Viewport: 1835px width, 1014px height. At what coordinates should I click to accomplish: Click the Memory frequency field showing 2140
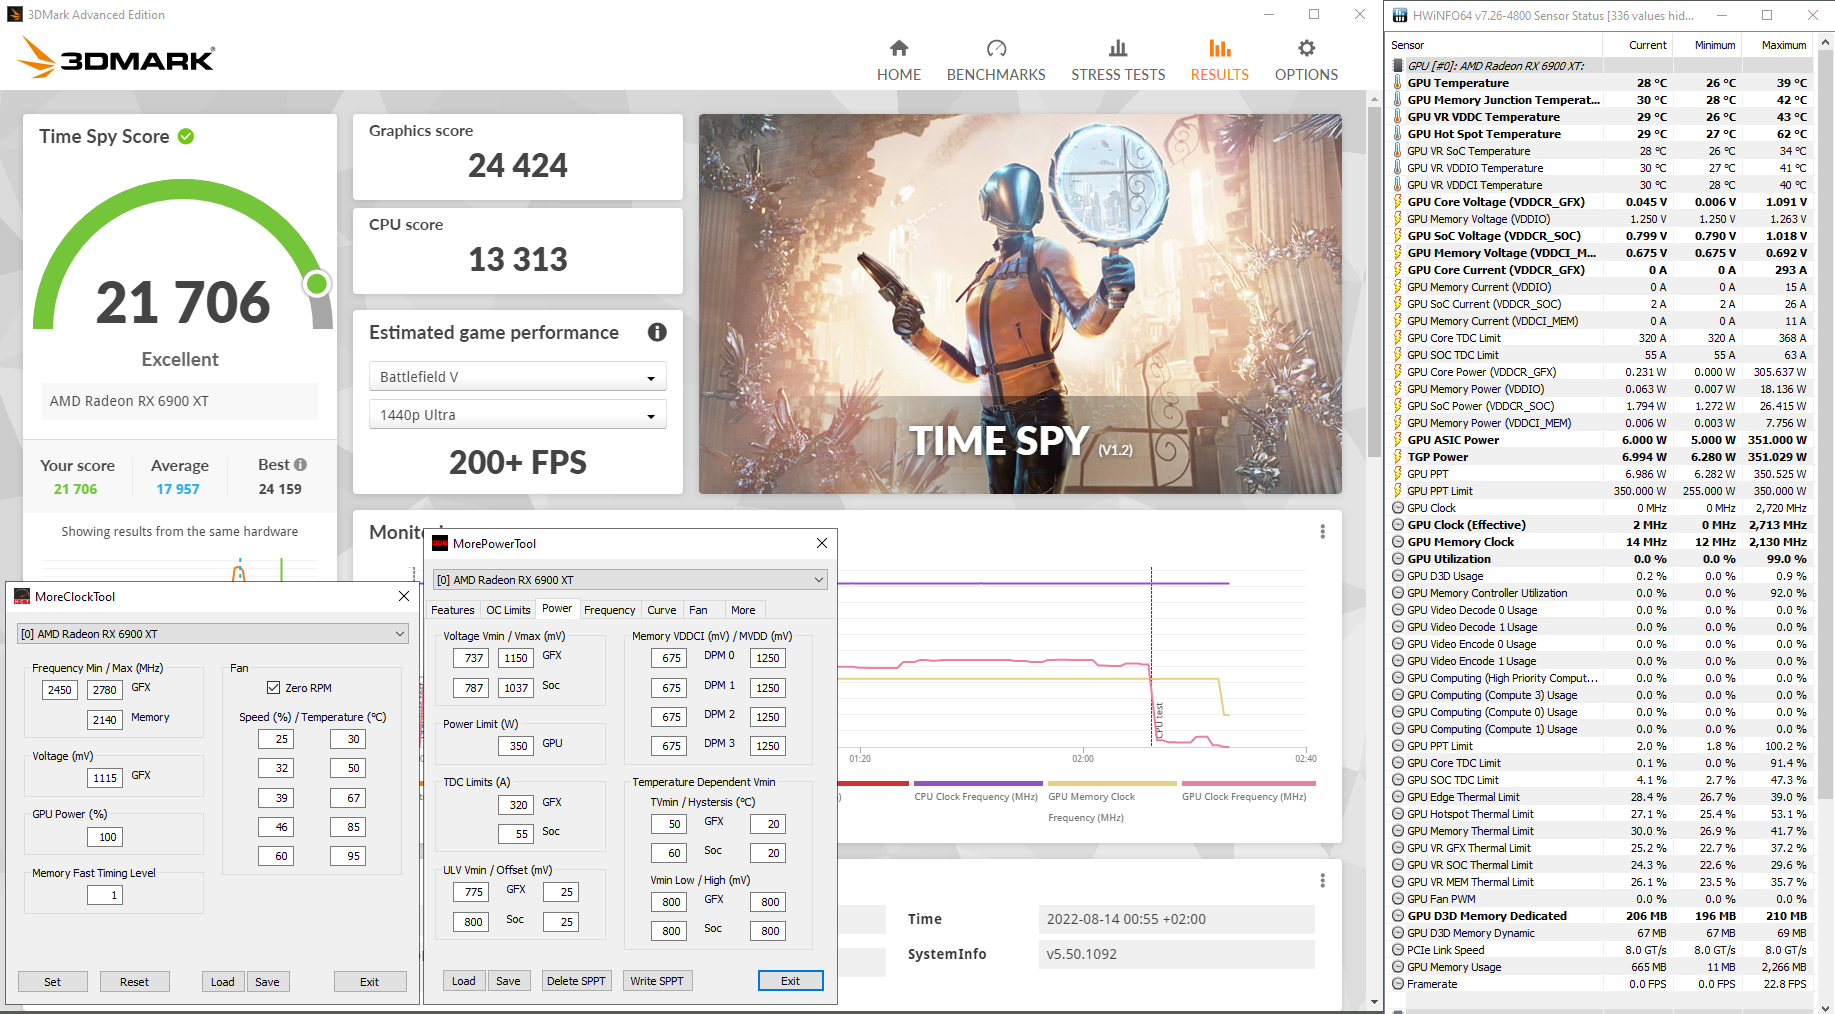pyautogui.click(x=105, y=720)
